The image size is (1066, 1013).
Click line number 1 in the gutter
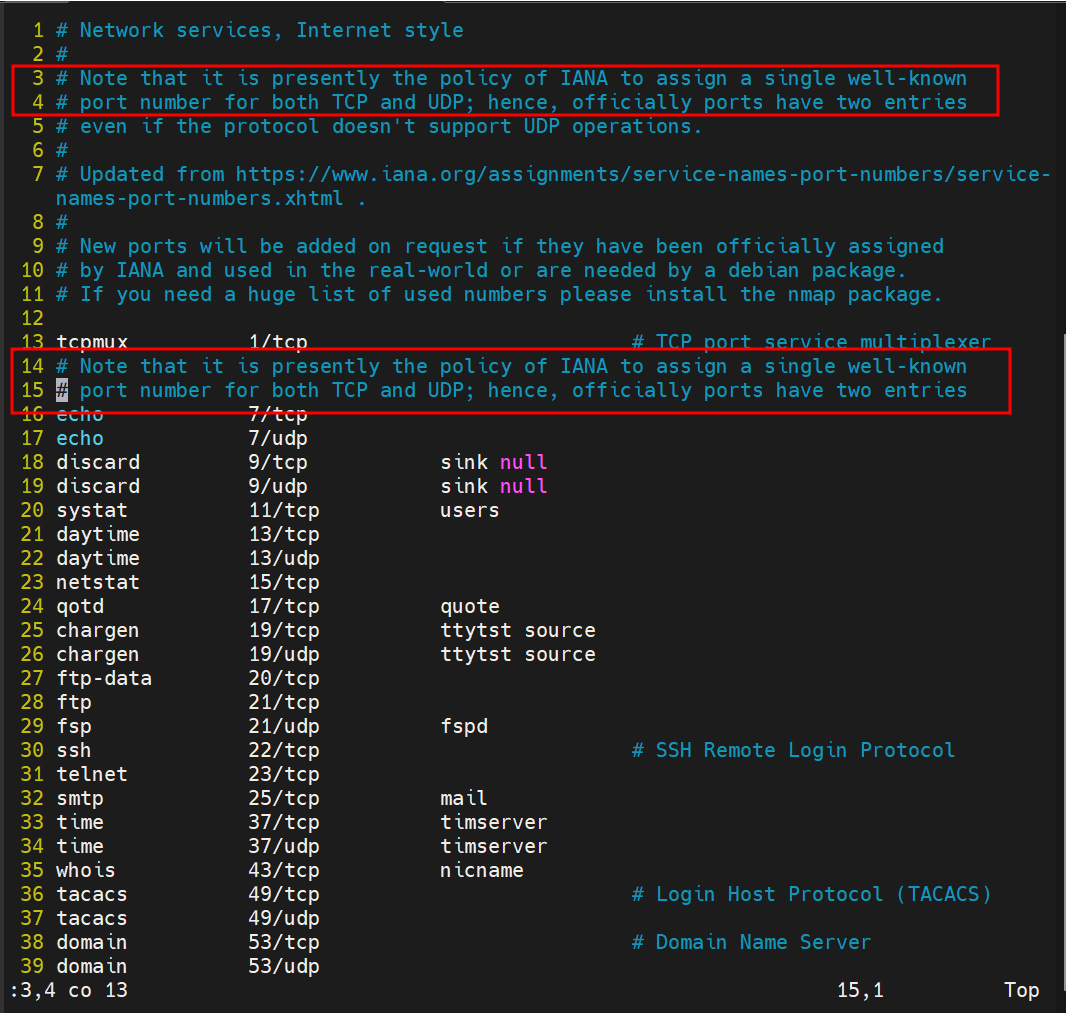point(37,30)
